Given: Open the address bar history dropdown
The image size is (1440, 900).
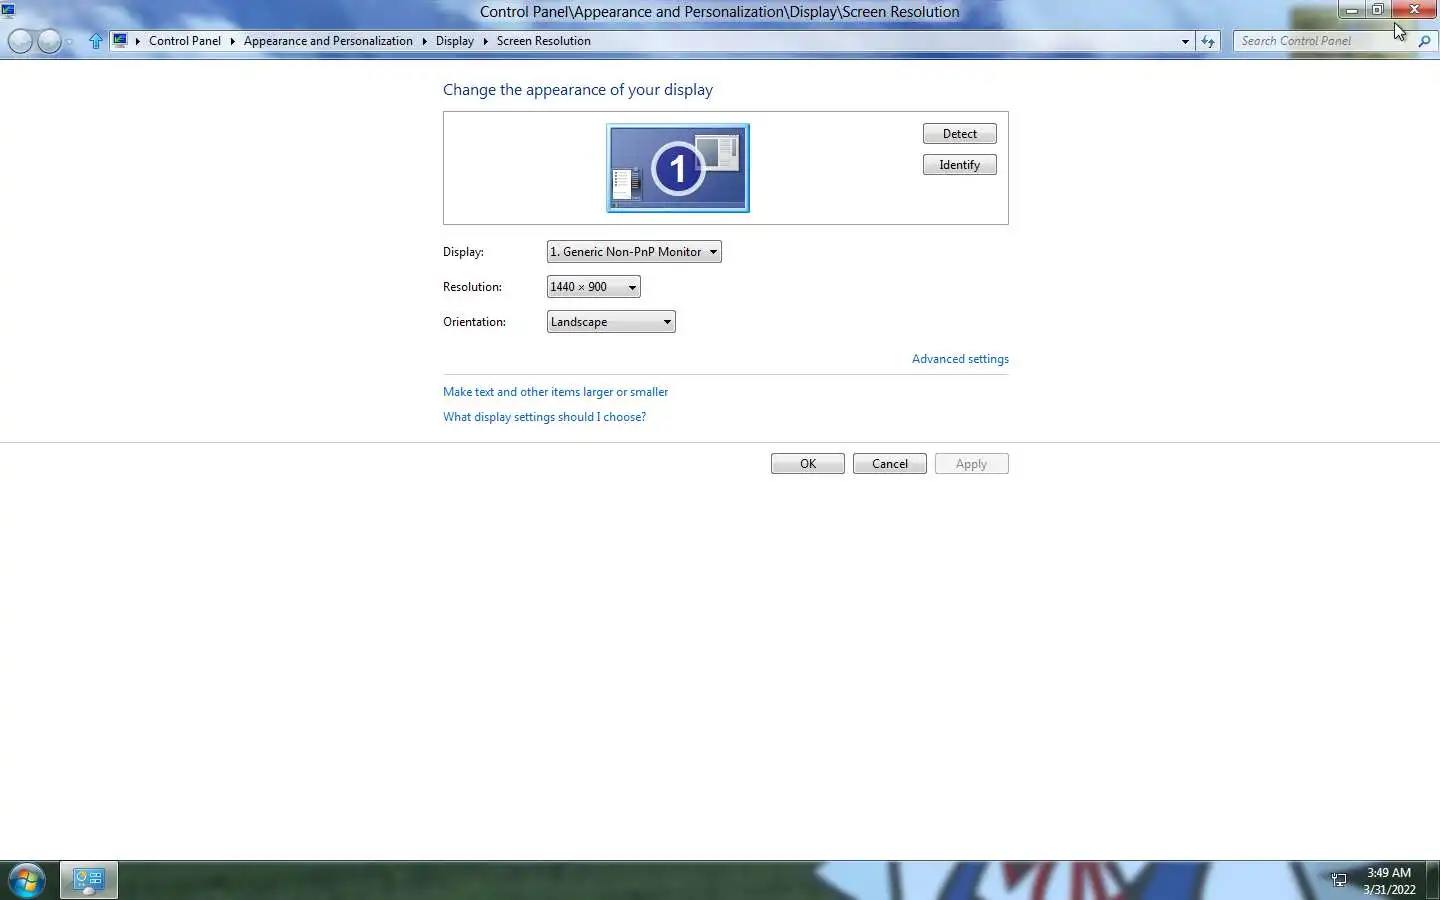Looking at the screenshot, I should (x=1185, y=41).
